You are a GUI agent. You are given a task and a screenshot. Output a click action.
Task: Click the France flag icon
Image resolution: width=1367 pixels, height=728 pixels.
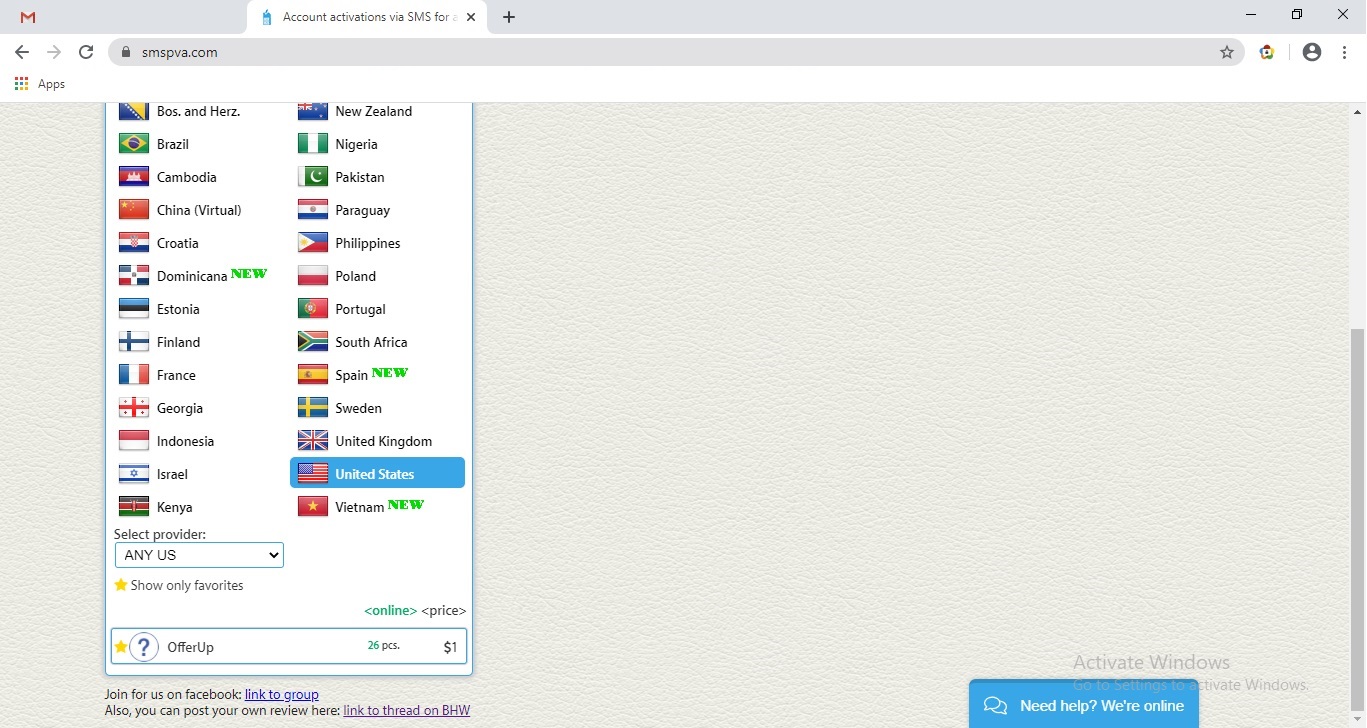pyautogui.click(x=134, y=375)
